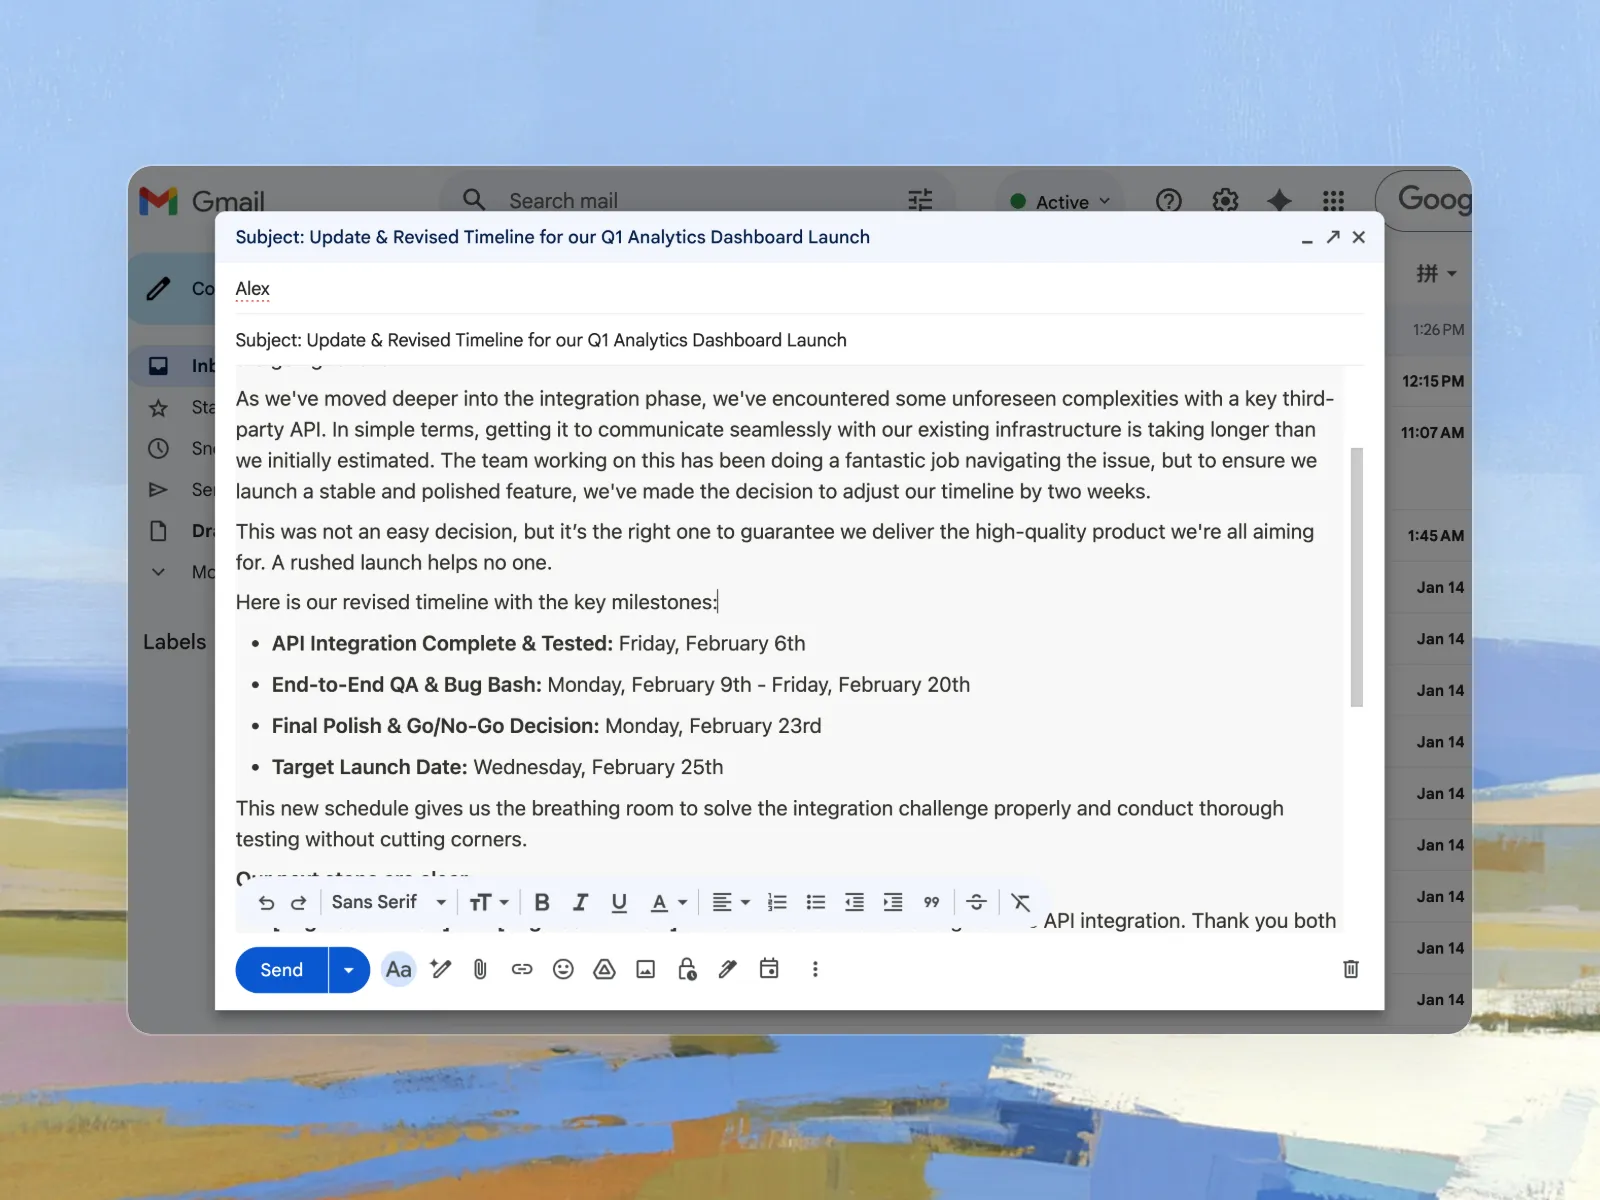Open more send options arrow

pyautogui.click(x=348, y=970)
